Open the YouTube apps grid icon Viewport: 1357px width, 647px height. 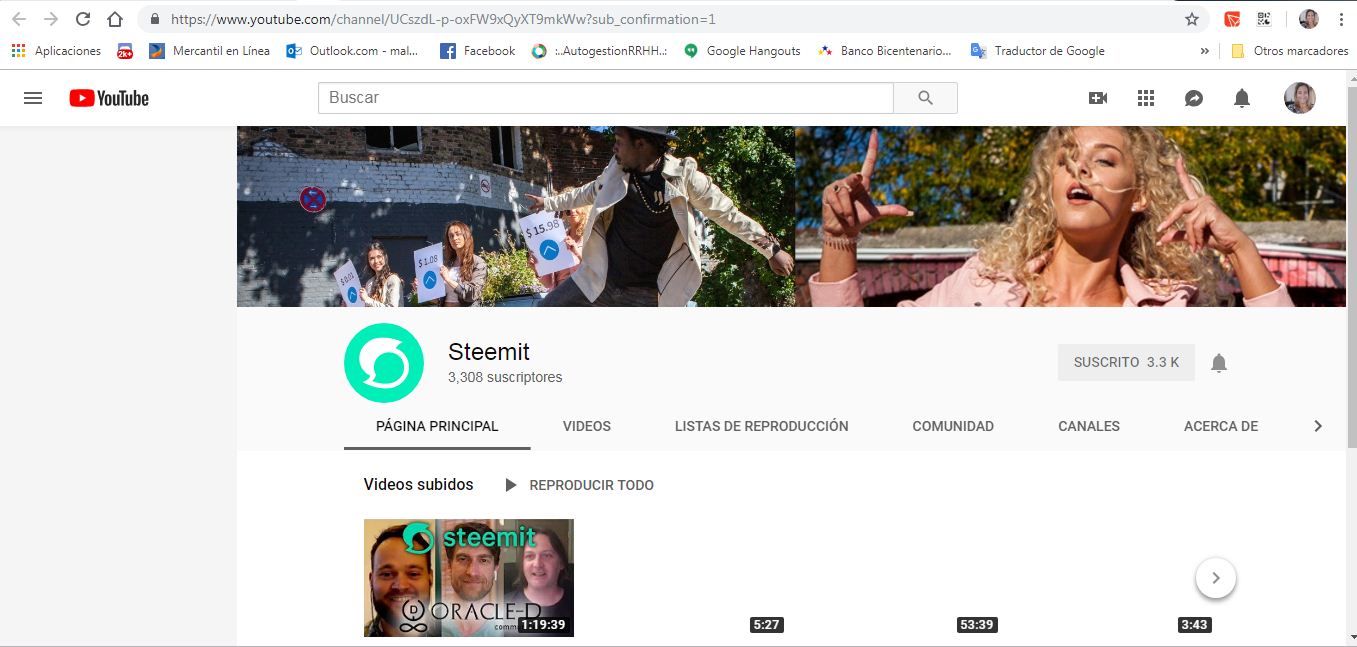click(1146, 98)
